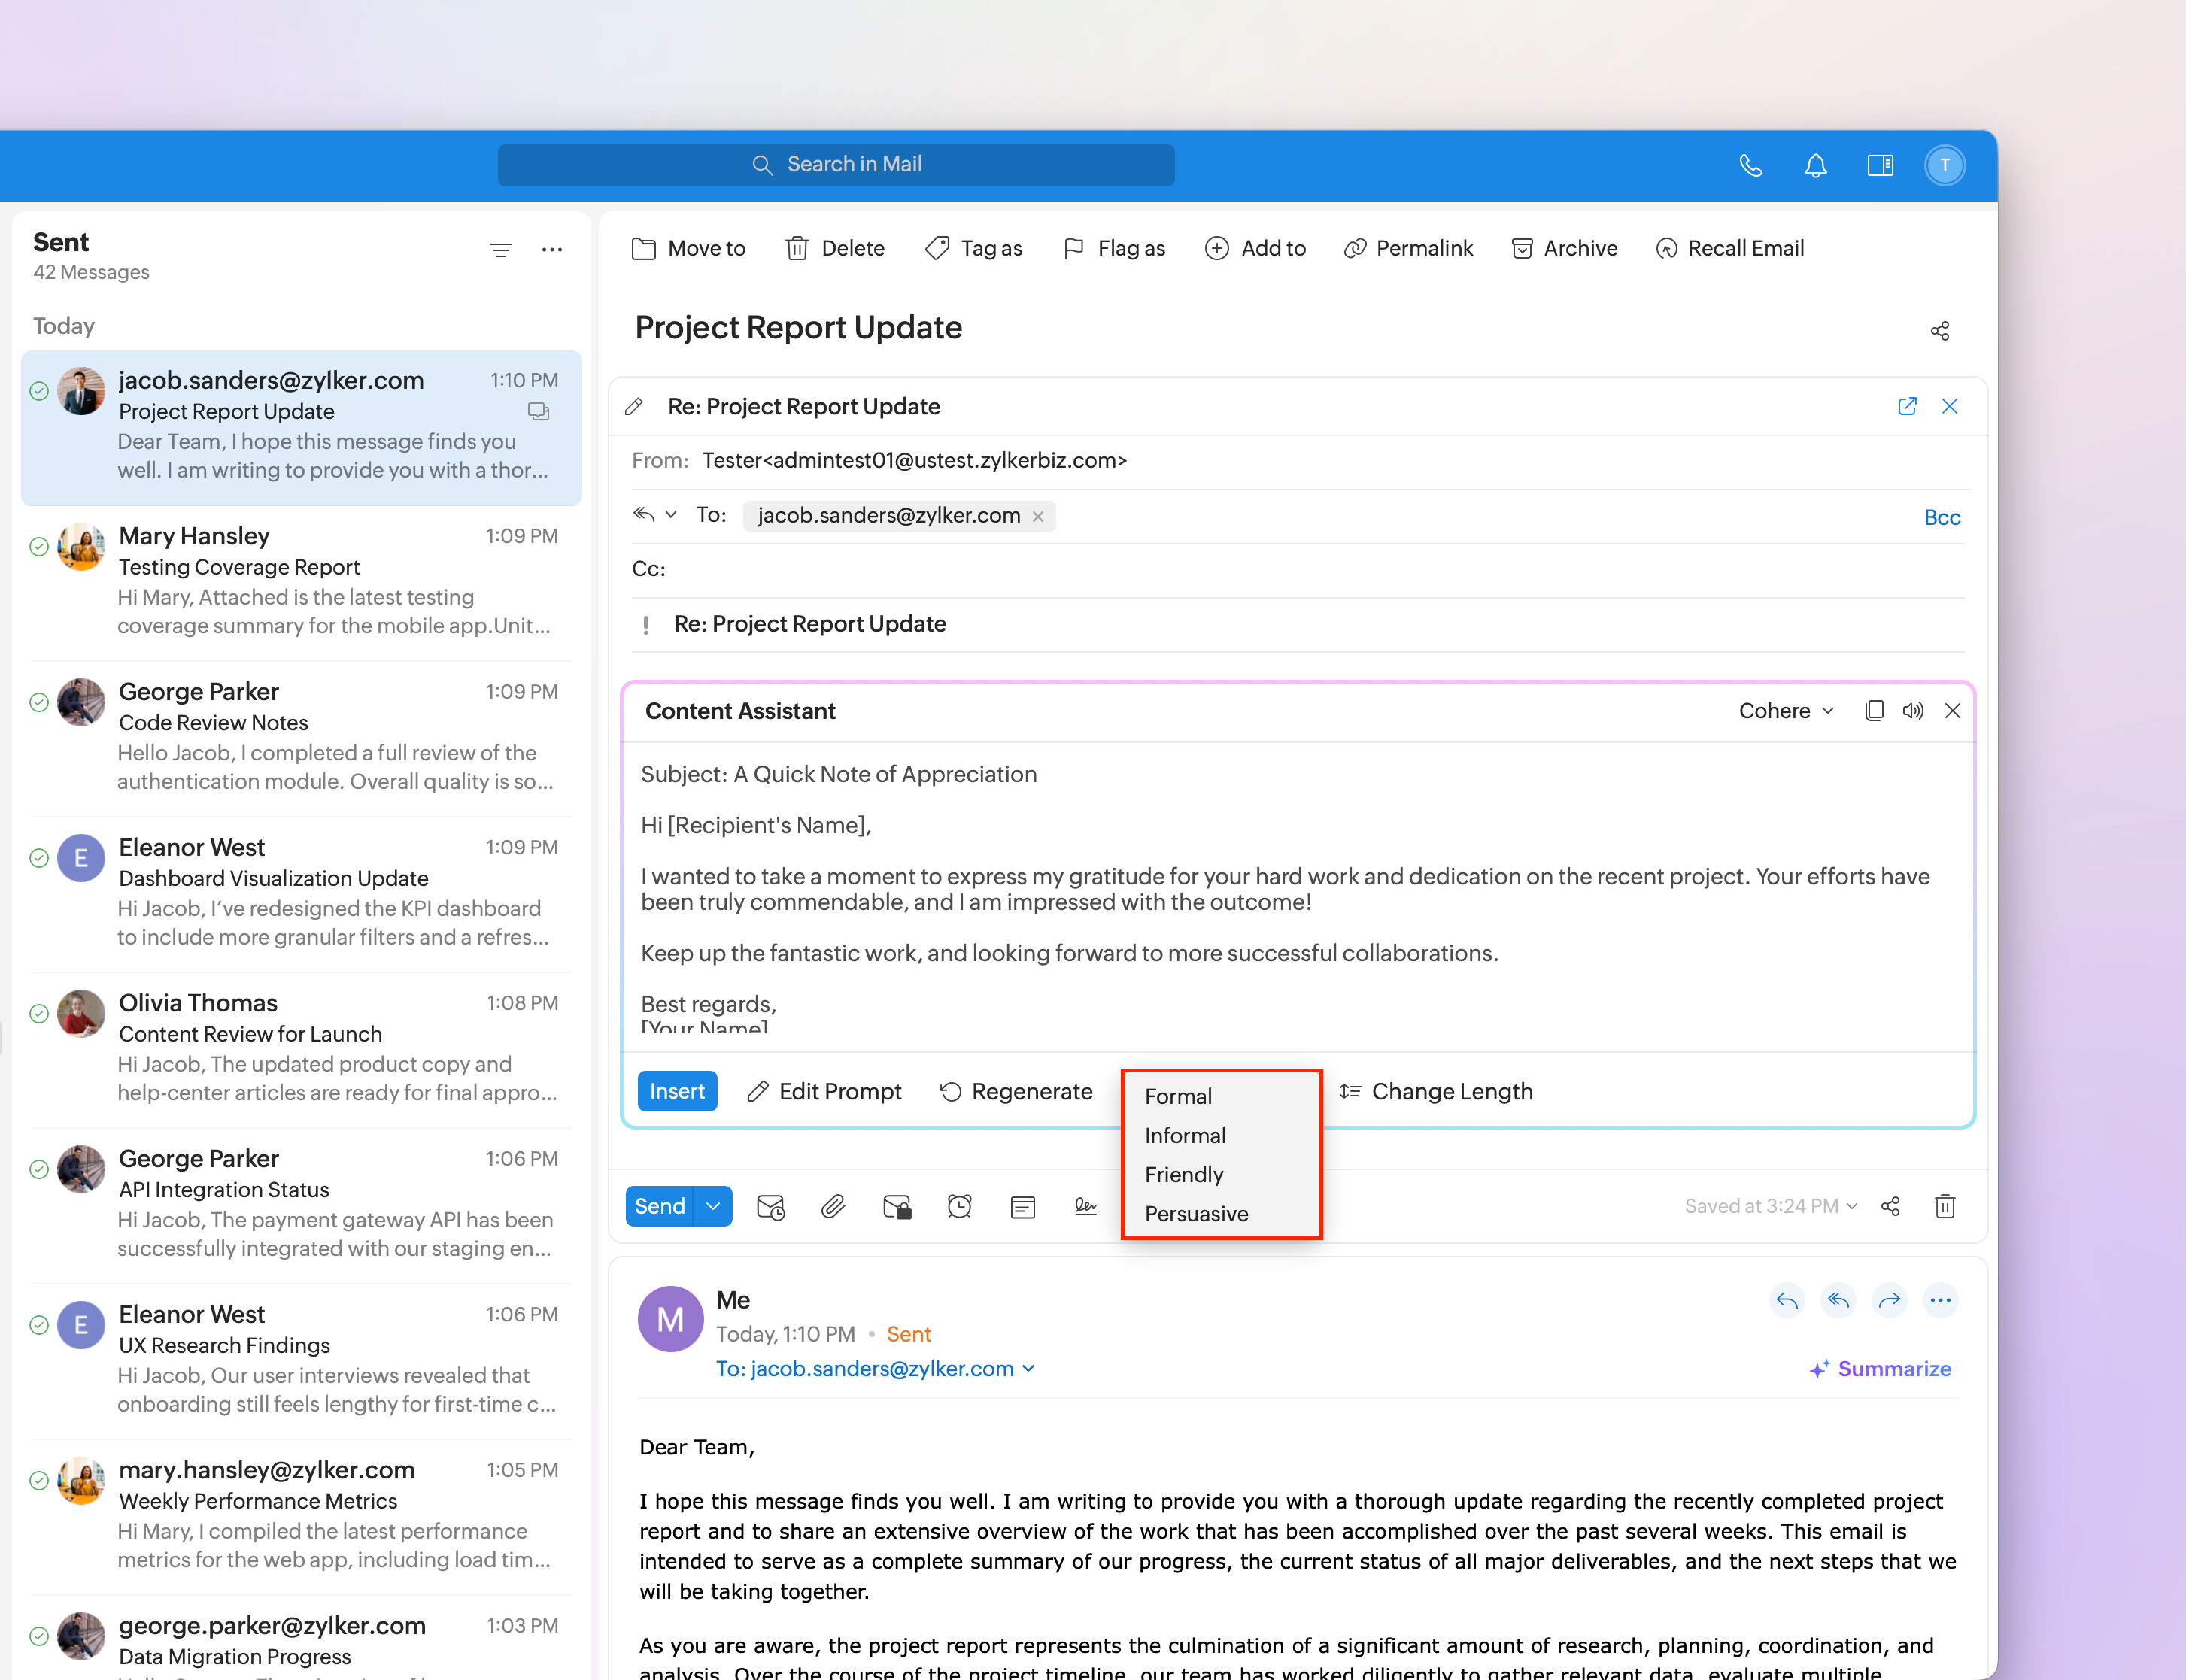Image resolution: width=2186 pixels, height=1680 pixels.
Task: Expand the recipient details chevron under Me
Action: (1028, 1368)
